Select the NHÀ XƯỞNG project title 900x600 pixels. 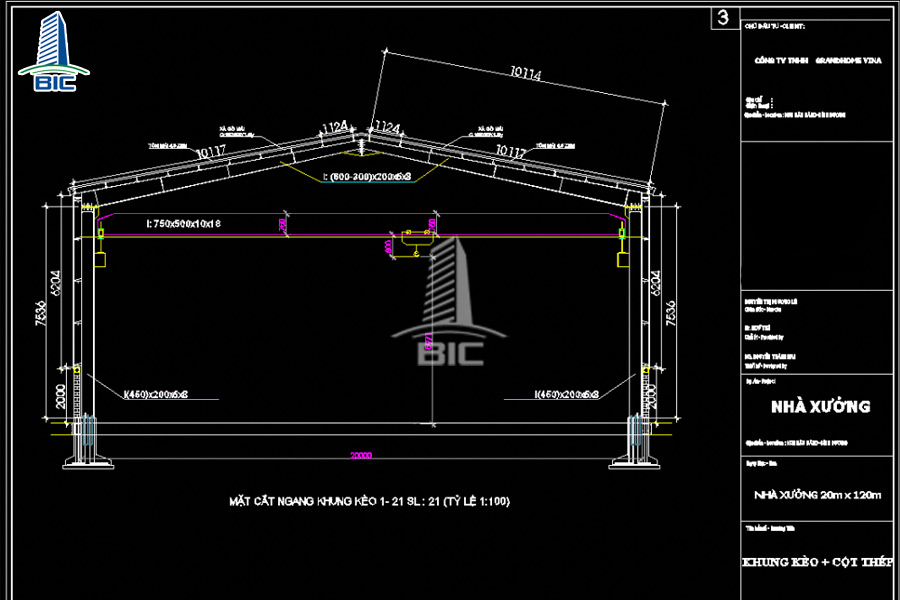[819, 407]
